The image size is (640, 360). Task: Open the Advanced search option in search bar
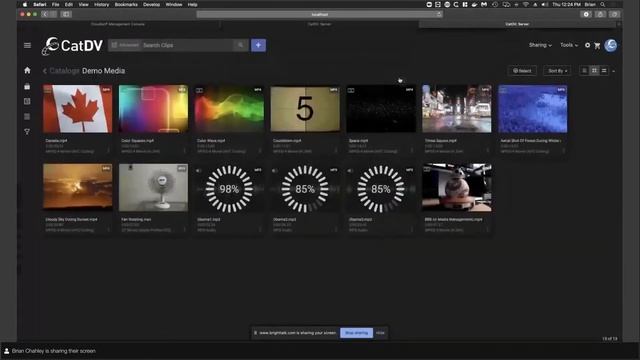click(x=125, y=45)
